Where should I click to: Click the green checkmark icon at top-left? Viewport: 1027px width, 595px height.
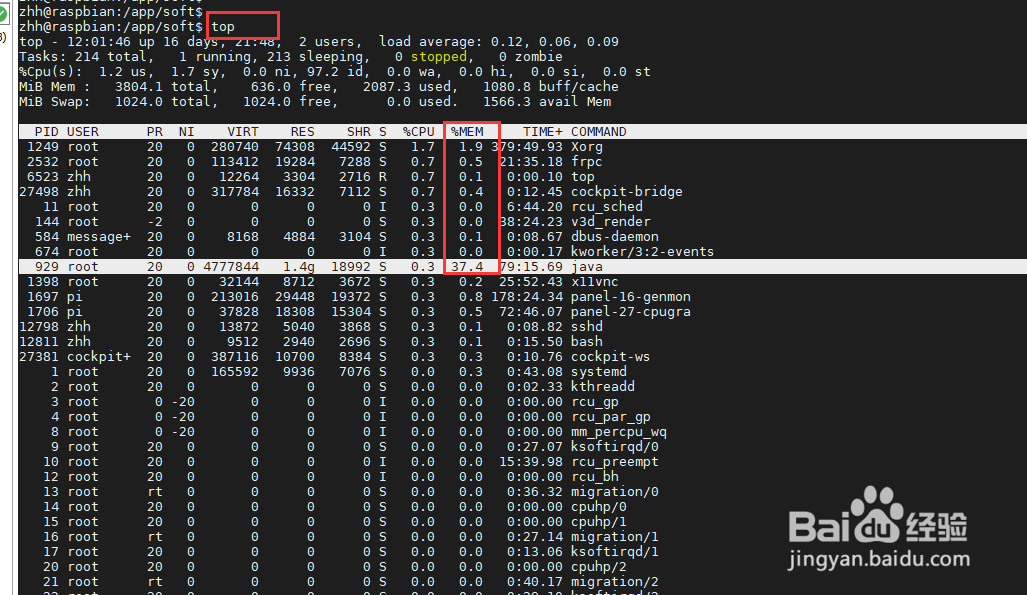[x=8, y=11]
